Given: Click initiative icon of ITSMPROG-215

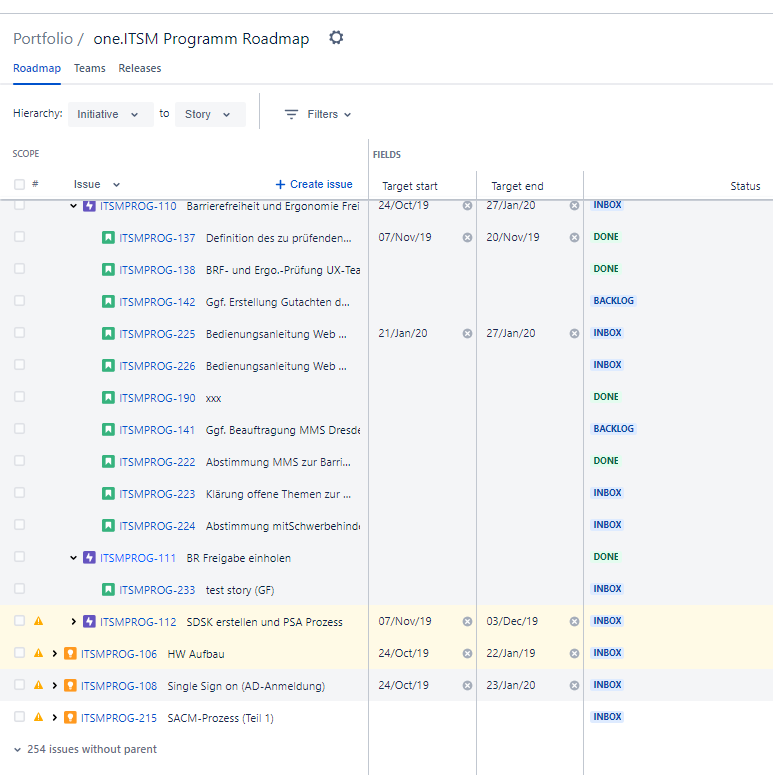Looking at the screenshot, I should [x=71, y=718].
